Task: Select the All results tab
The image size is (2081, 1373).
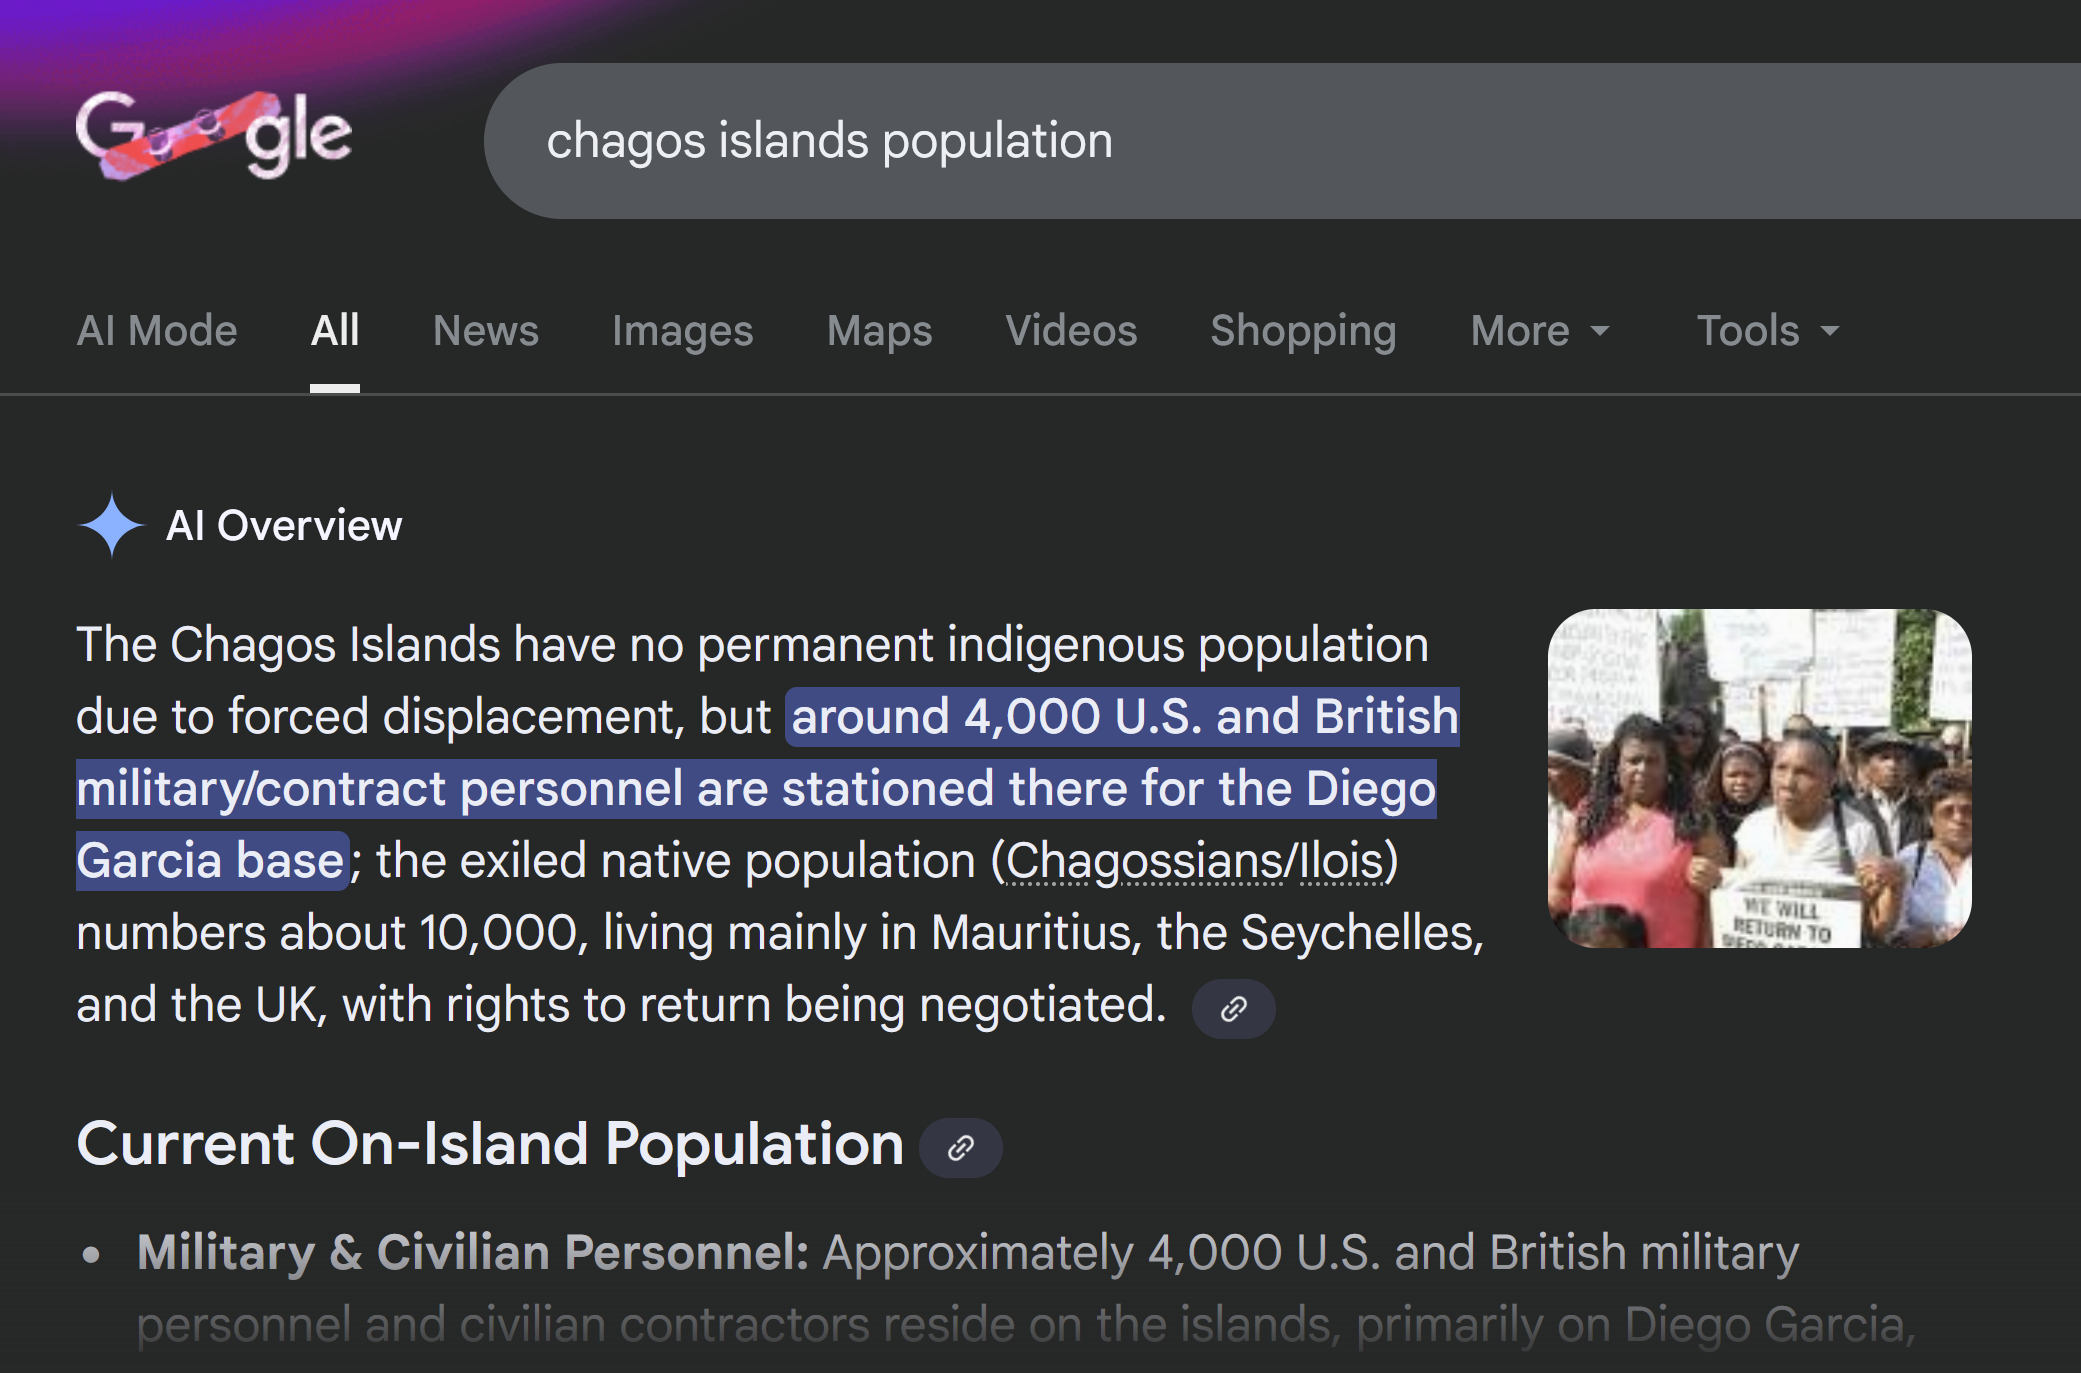Action: pyautogui.click(x=335, y=331)
